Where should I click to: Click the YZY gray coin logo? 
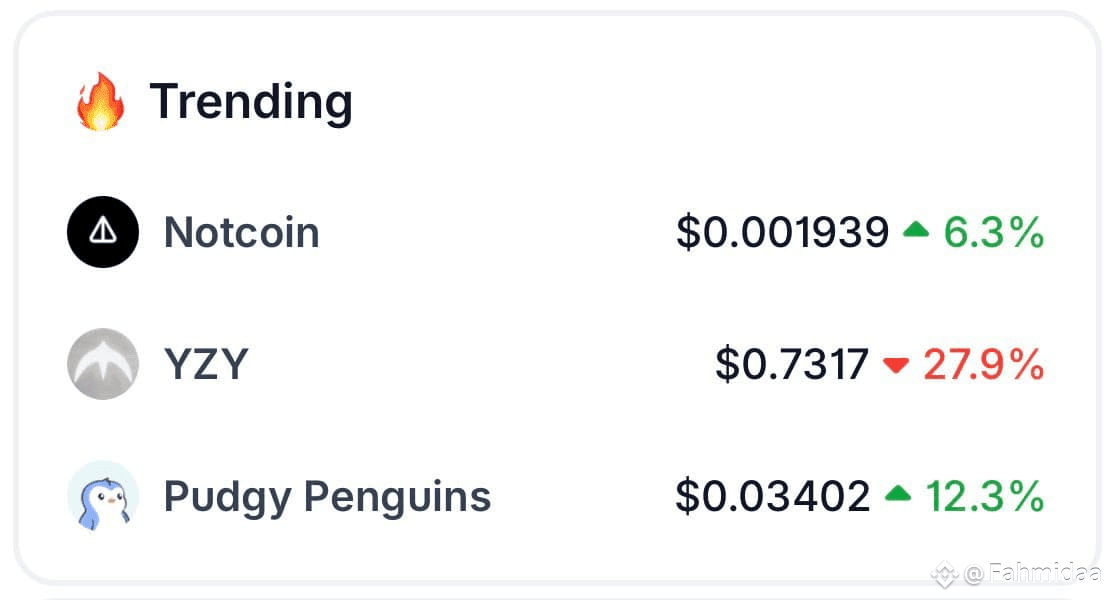click(x=103, y=364)
